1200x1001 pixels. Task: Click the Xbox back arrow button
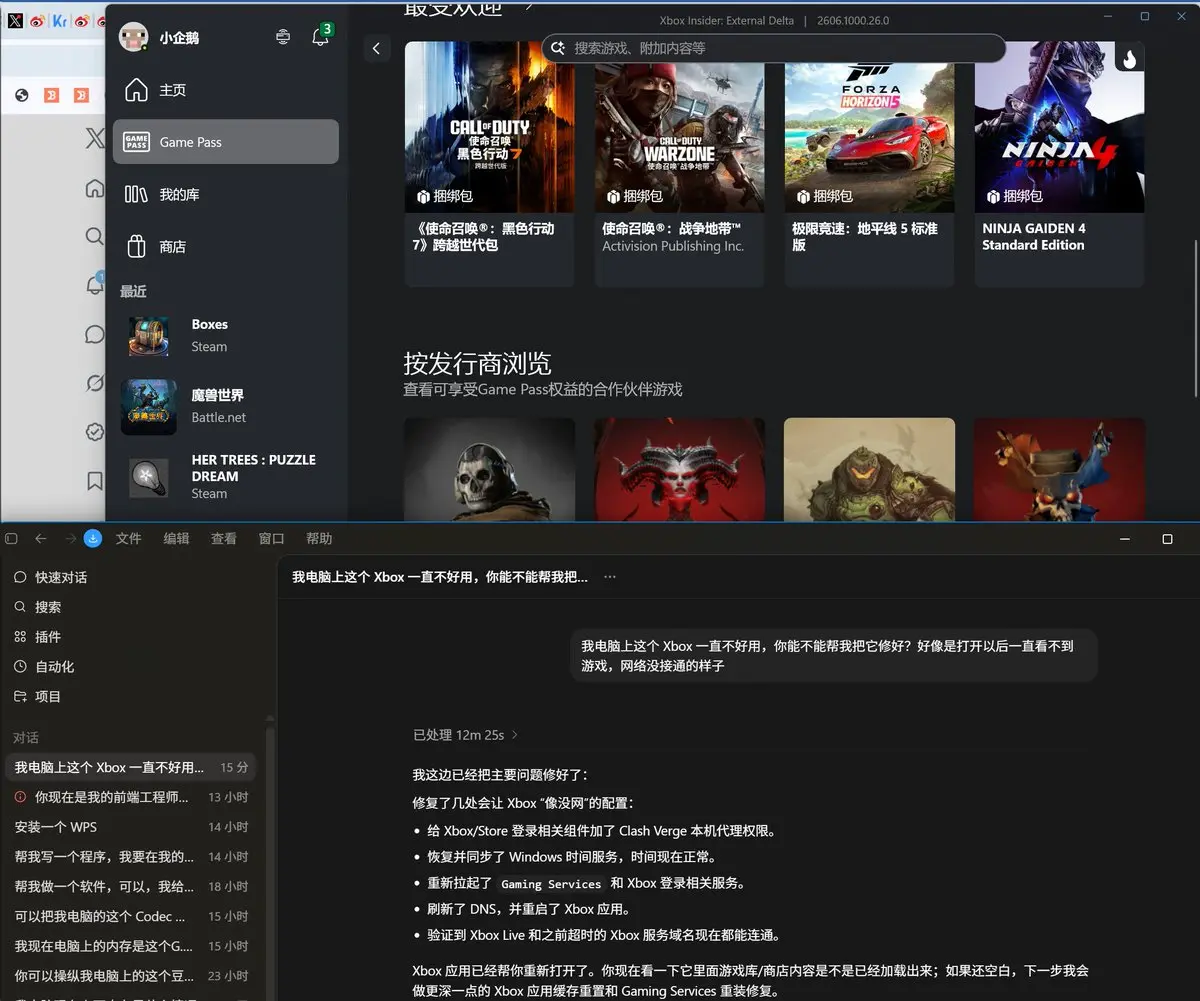(376, 48)
